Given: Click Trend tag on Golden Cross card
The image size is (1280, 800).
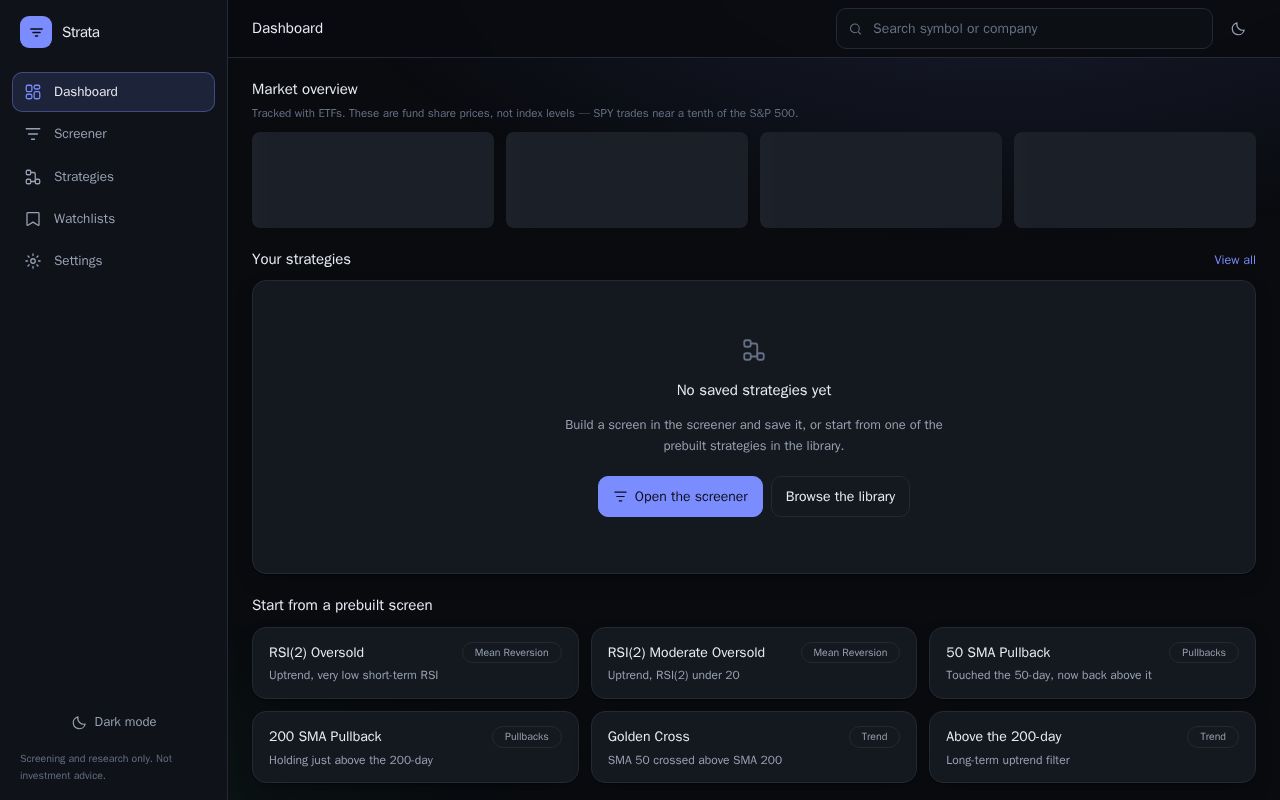Looking at the screenshot, I should point(874,737).
